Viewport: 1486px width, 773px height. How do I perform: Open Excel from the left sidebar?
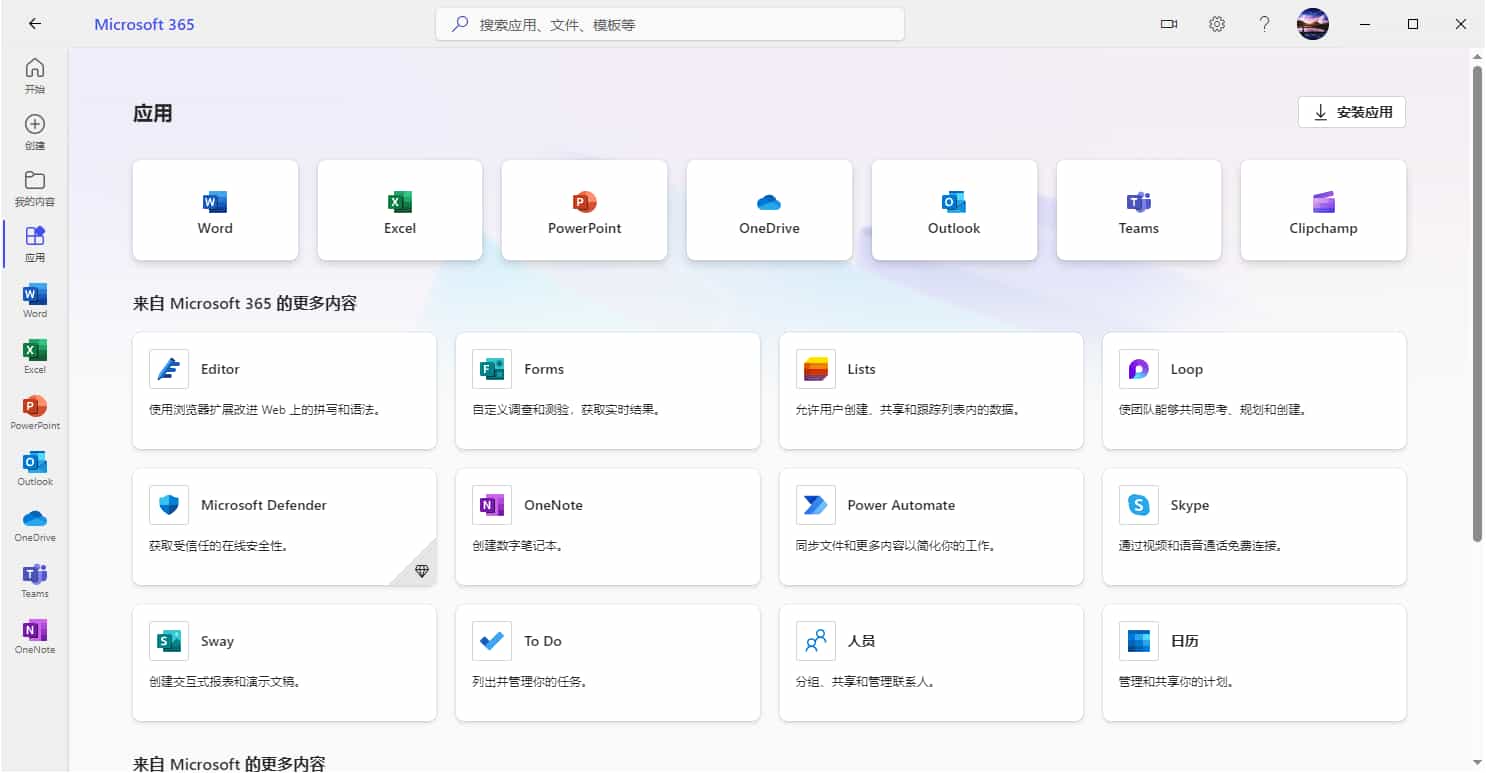[35, 356]
